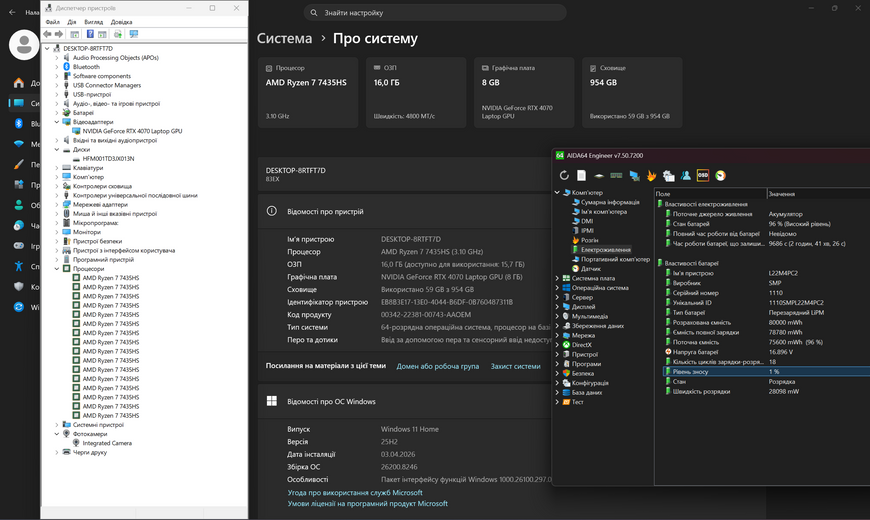
Task: Click the shield Privacy icon in Settings sidebar
Action: tap(19, 286)
